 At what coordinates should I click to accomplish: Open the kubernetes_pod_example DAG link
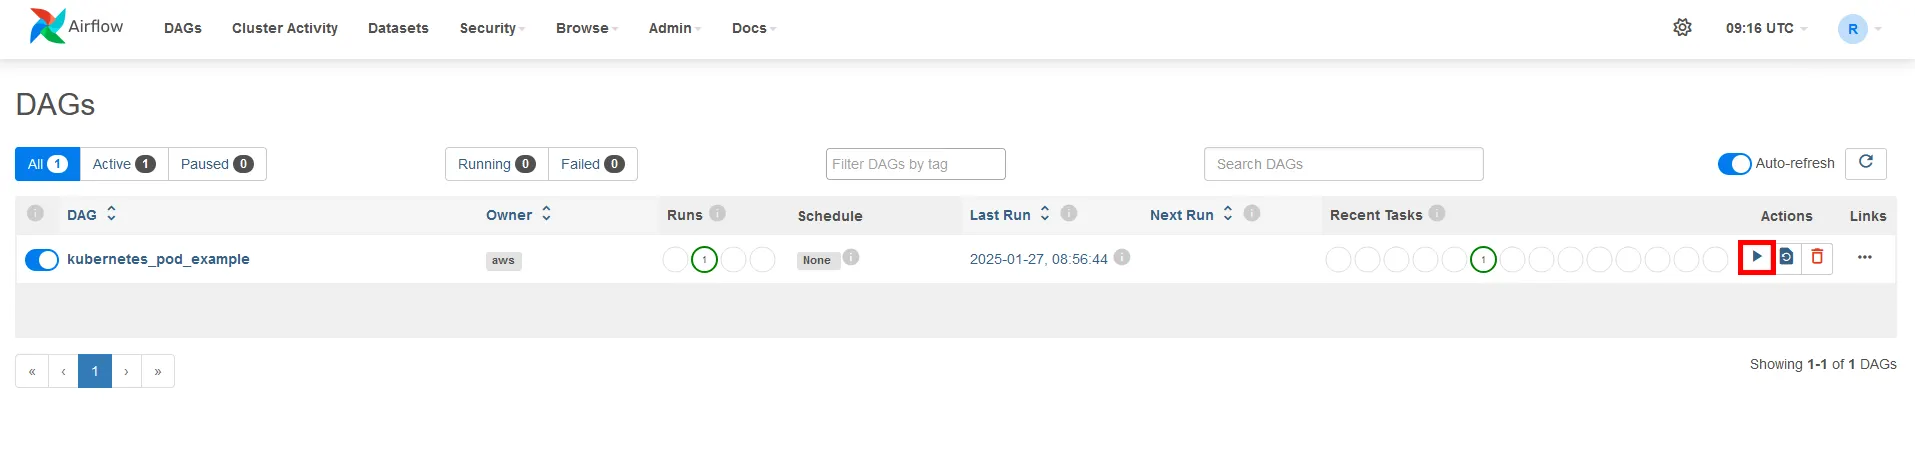(158, 259)
